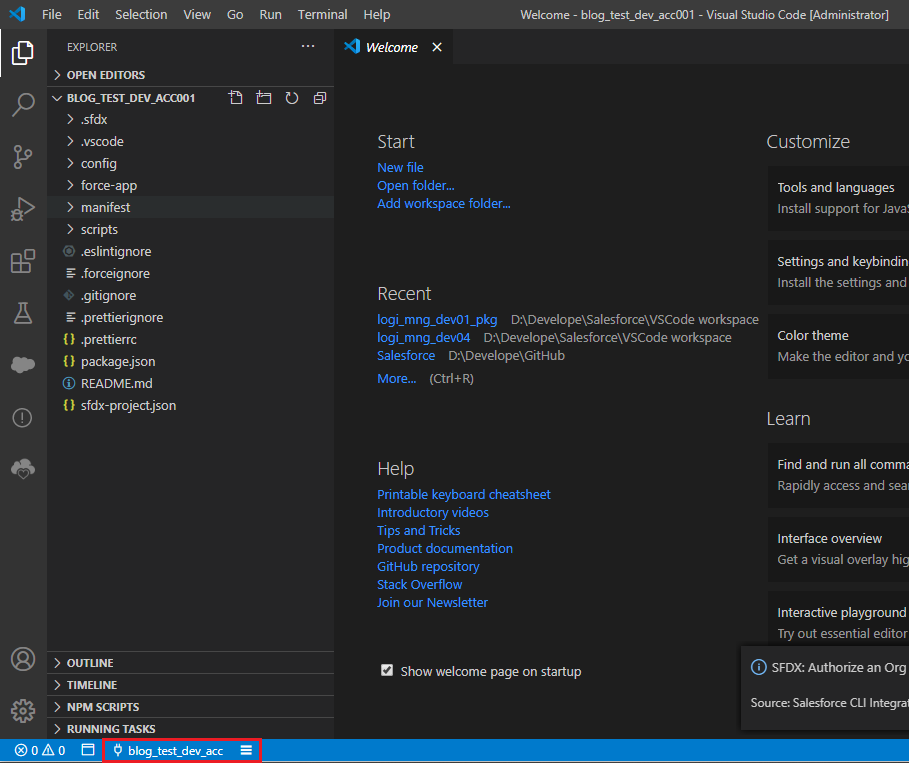Open the Accounts icon in activity bar
This screenshot has width=909, height=763.
click(x=23, y=659)
